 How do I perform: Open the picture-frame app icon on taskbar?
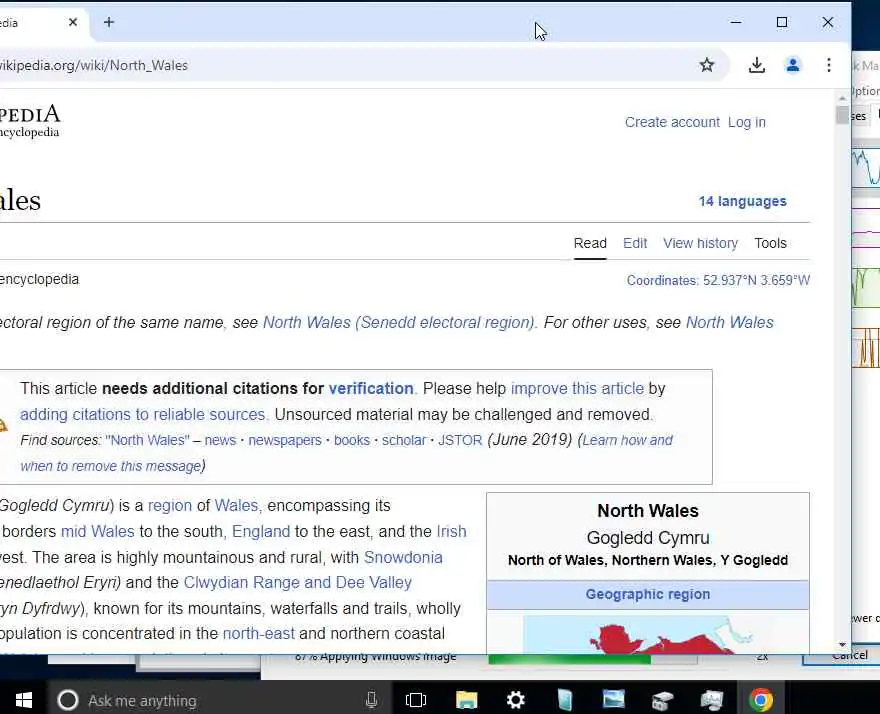(x=613, y=699)
